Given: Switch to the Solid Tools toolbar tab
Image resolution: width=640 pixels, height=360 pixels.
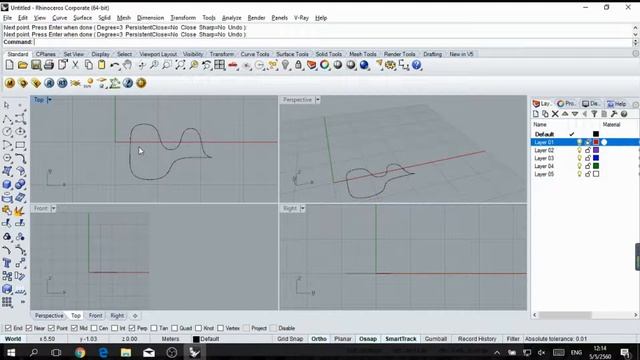Looking at the screenshot, I should (329, 54).
